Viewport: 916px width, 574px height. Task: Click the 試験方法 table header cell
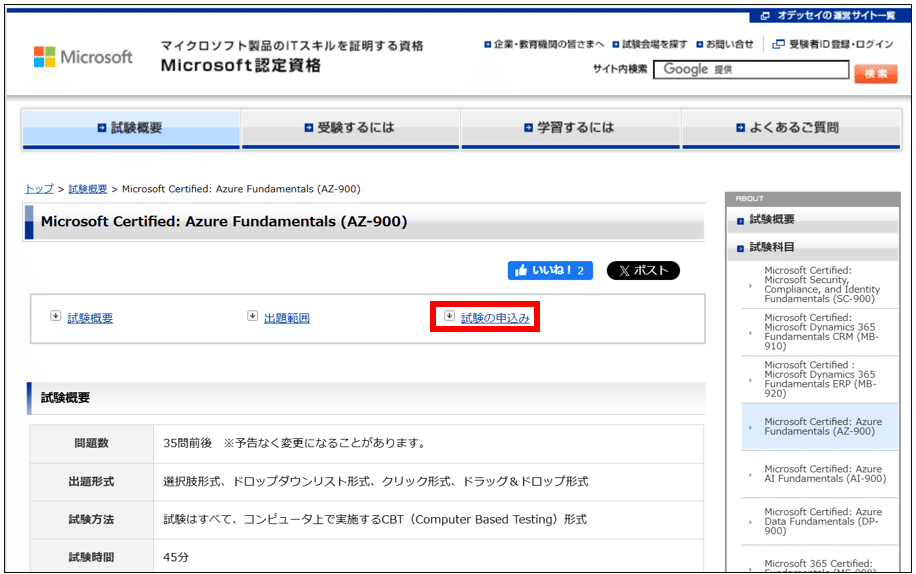92,520
